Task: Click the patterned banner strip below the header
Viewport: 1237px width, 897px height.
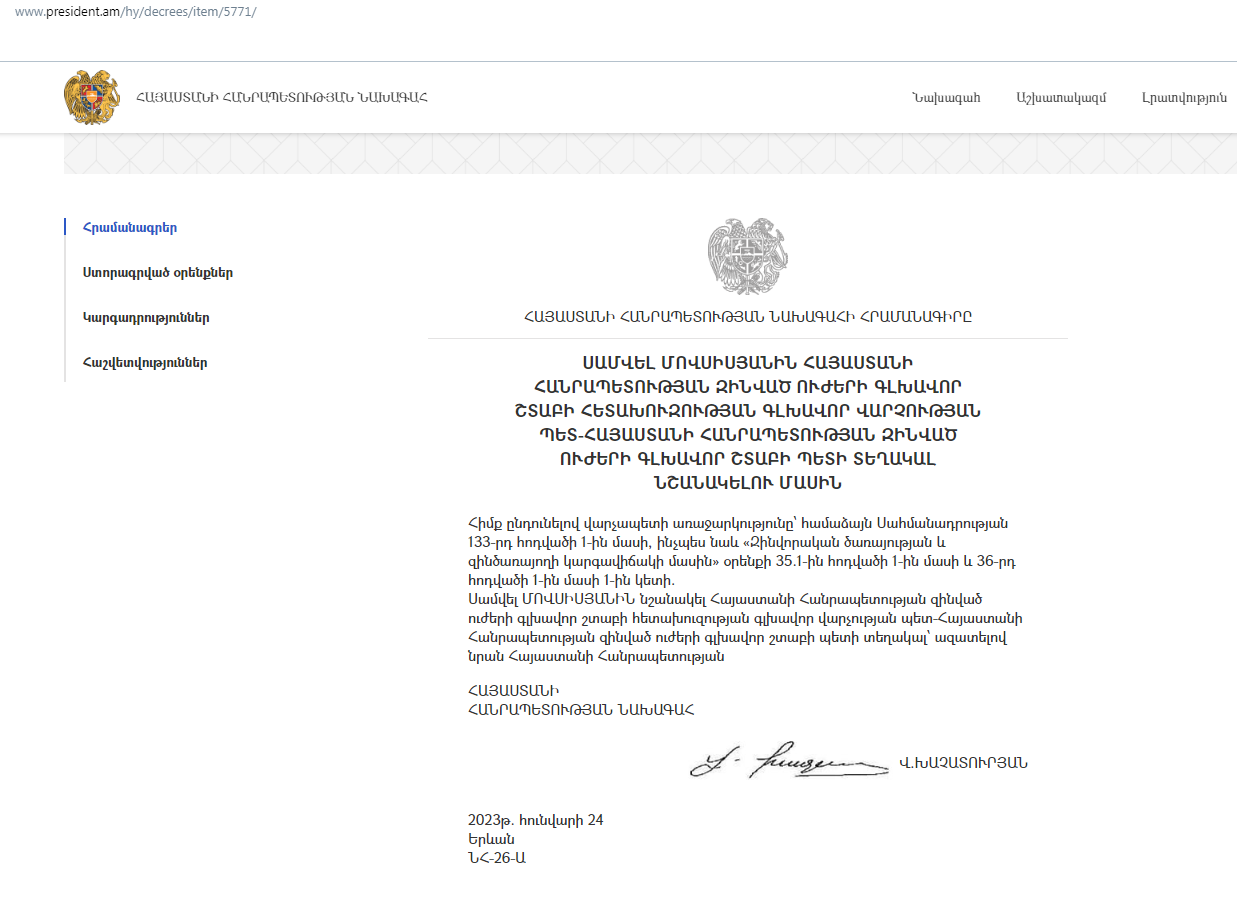Action: click(650, 154)
